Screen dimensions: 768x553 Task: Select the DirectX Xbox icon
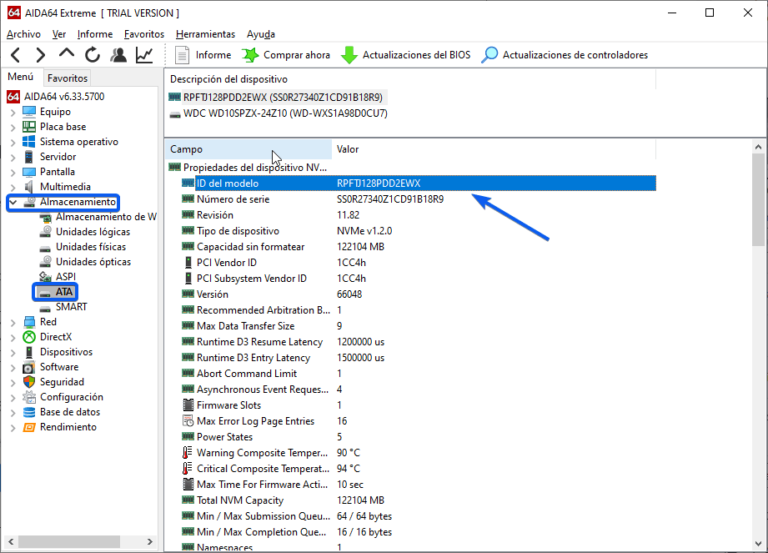pyautogui.click(x=29, y=337)
